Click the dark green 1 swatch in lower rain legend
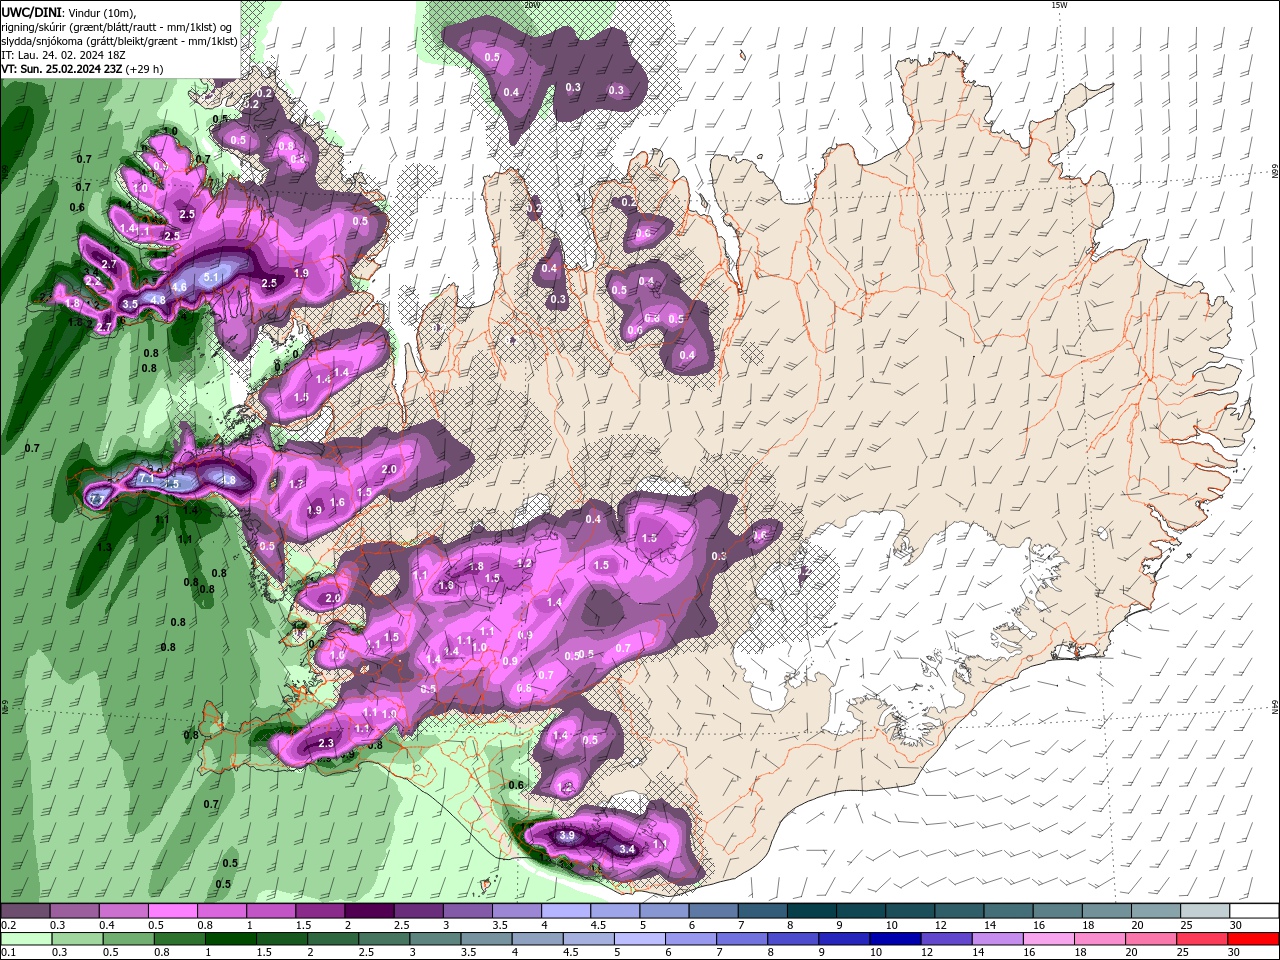Image resolution: width=1280 pixels, height=960 pixels. click(x=229, y=939)
